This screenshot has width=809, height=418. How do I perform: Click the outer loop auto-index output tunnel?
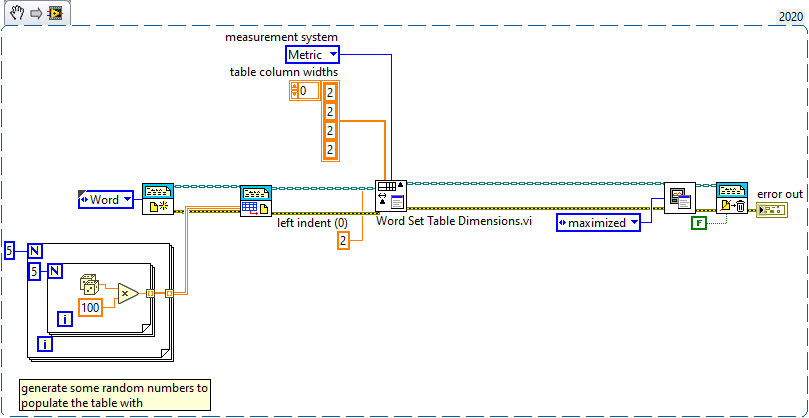click(169, 294)
